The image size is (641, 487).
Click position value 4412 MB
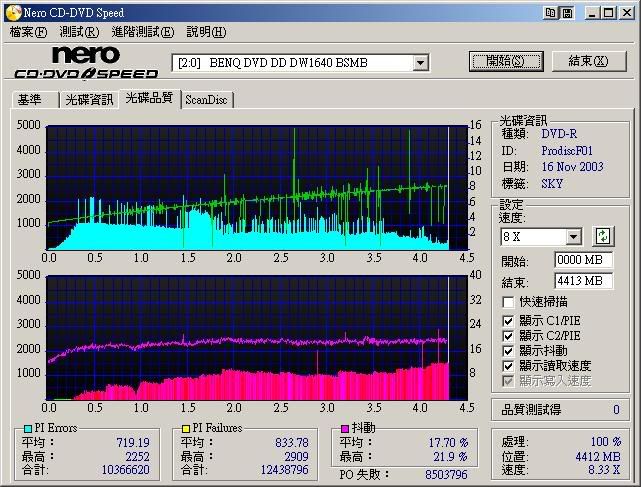coord(598,456)
